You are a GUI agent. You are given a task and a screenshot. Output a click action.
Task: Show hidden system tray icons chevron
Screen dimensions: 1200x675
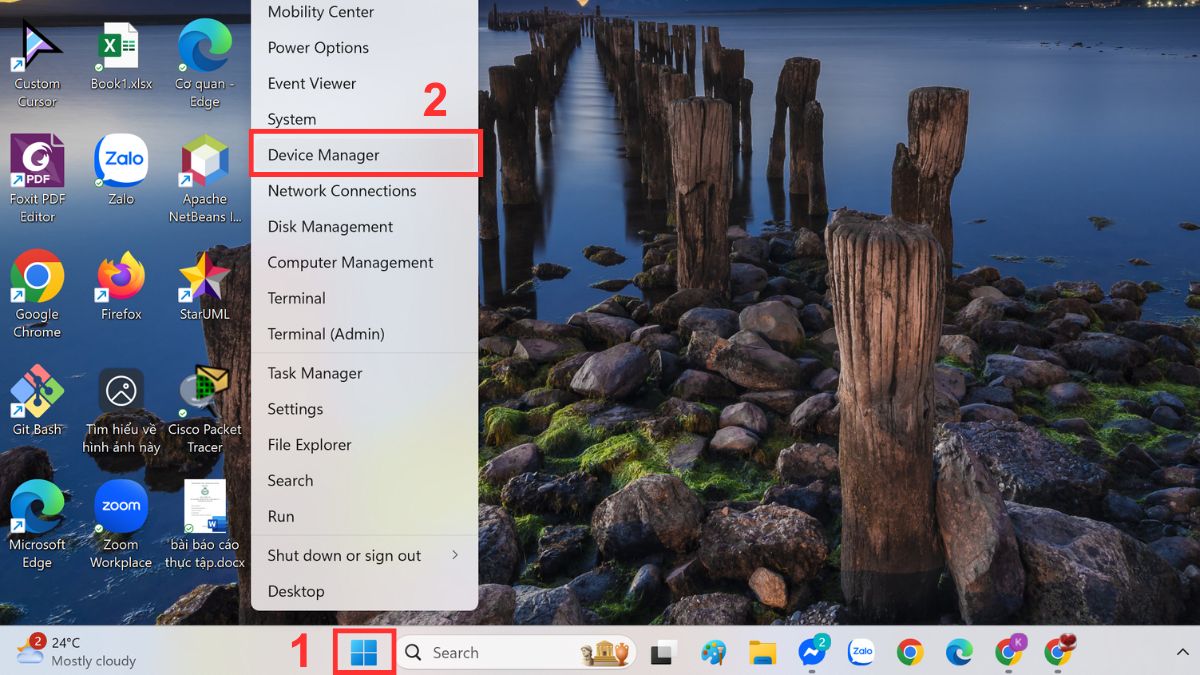tap(1182, 653)
